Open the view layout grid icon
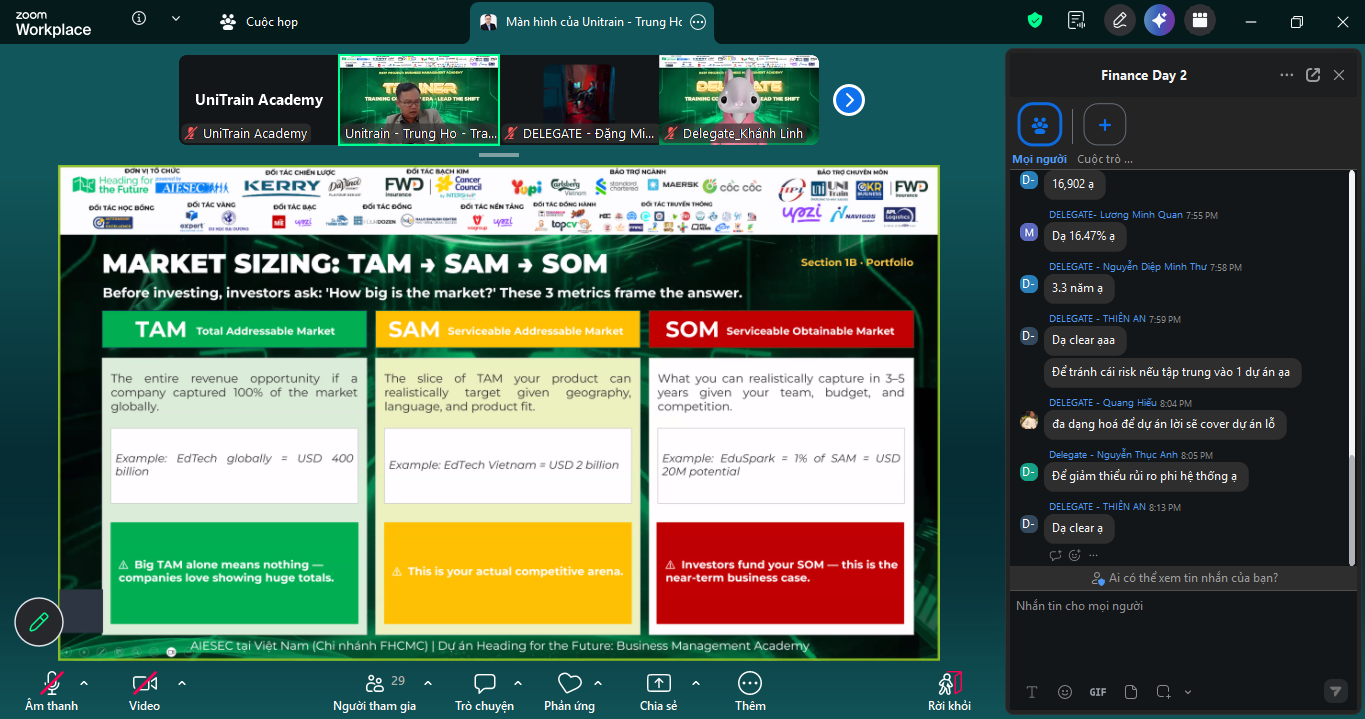This screenshot has height=719, width=1365. (1199, 20)
